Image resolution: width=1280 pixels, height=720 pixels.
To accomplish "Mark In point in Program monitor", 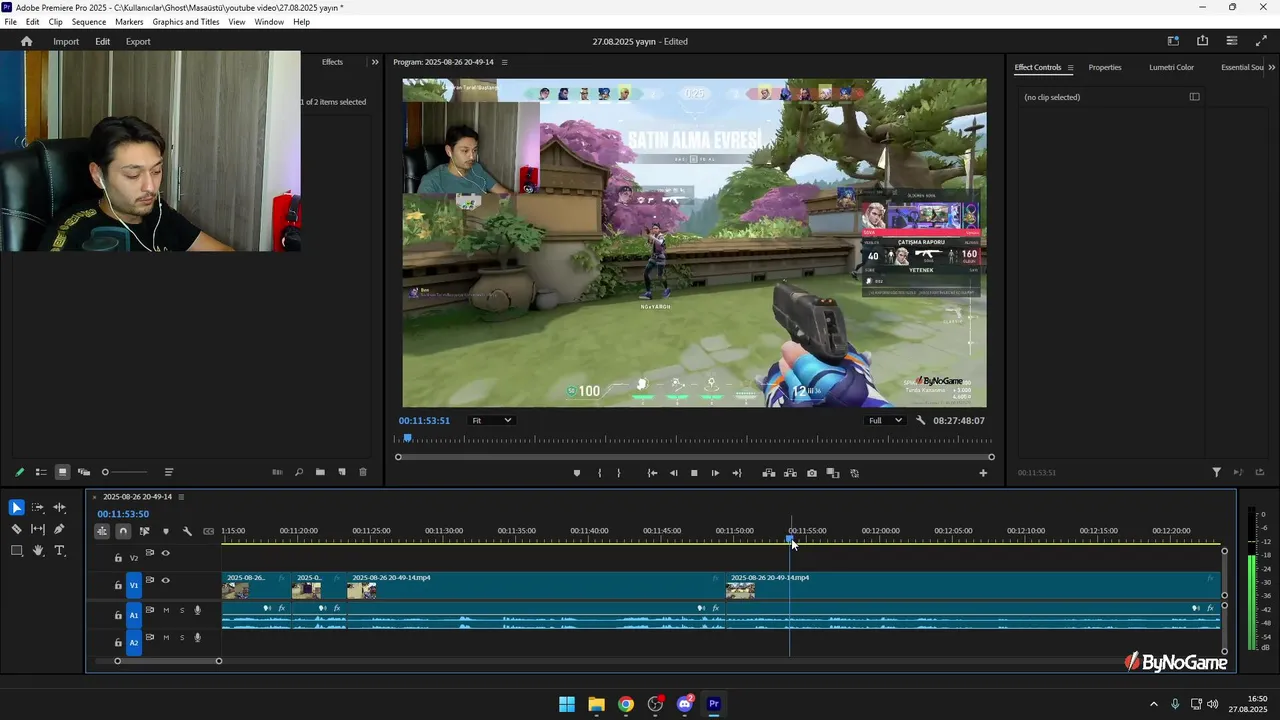I will pos(600,473).
